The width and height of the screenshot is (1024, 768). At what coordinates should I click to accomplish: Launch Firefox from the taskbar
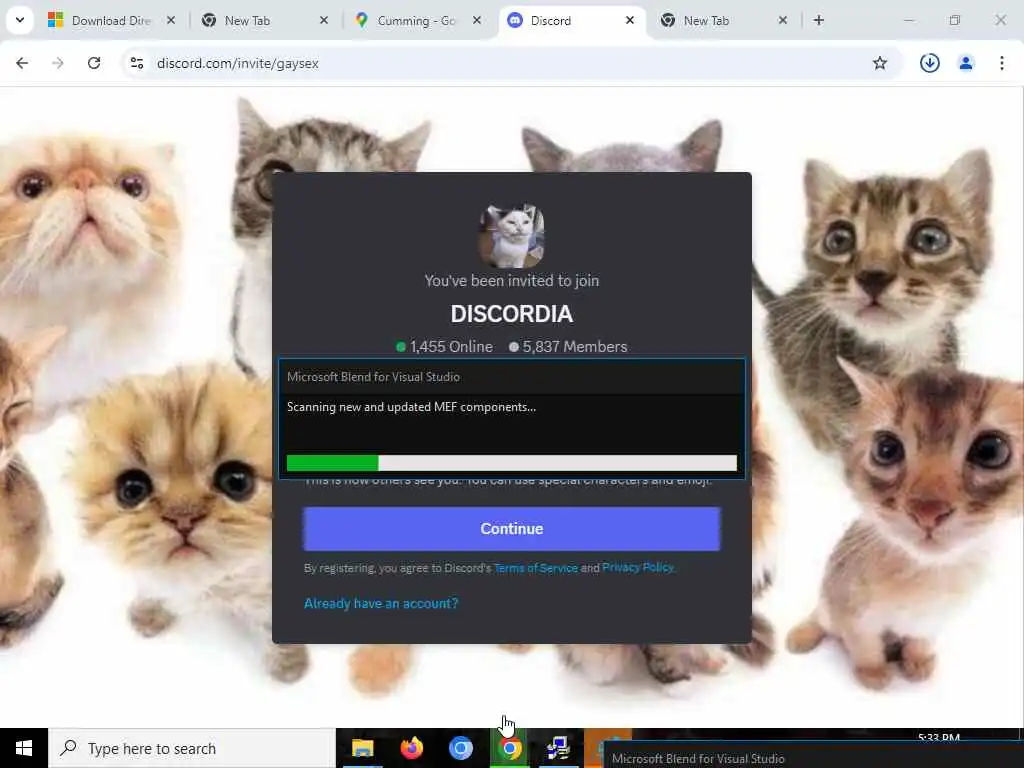411,748
